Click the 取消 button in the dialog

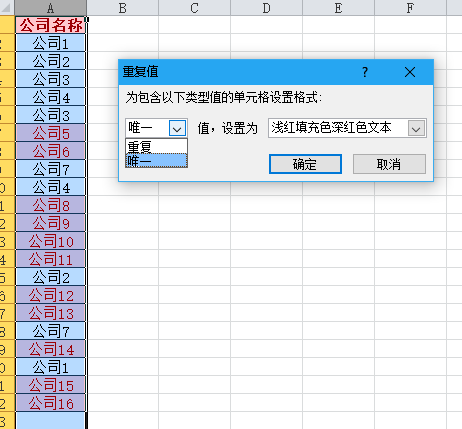coord(389,164)
